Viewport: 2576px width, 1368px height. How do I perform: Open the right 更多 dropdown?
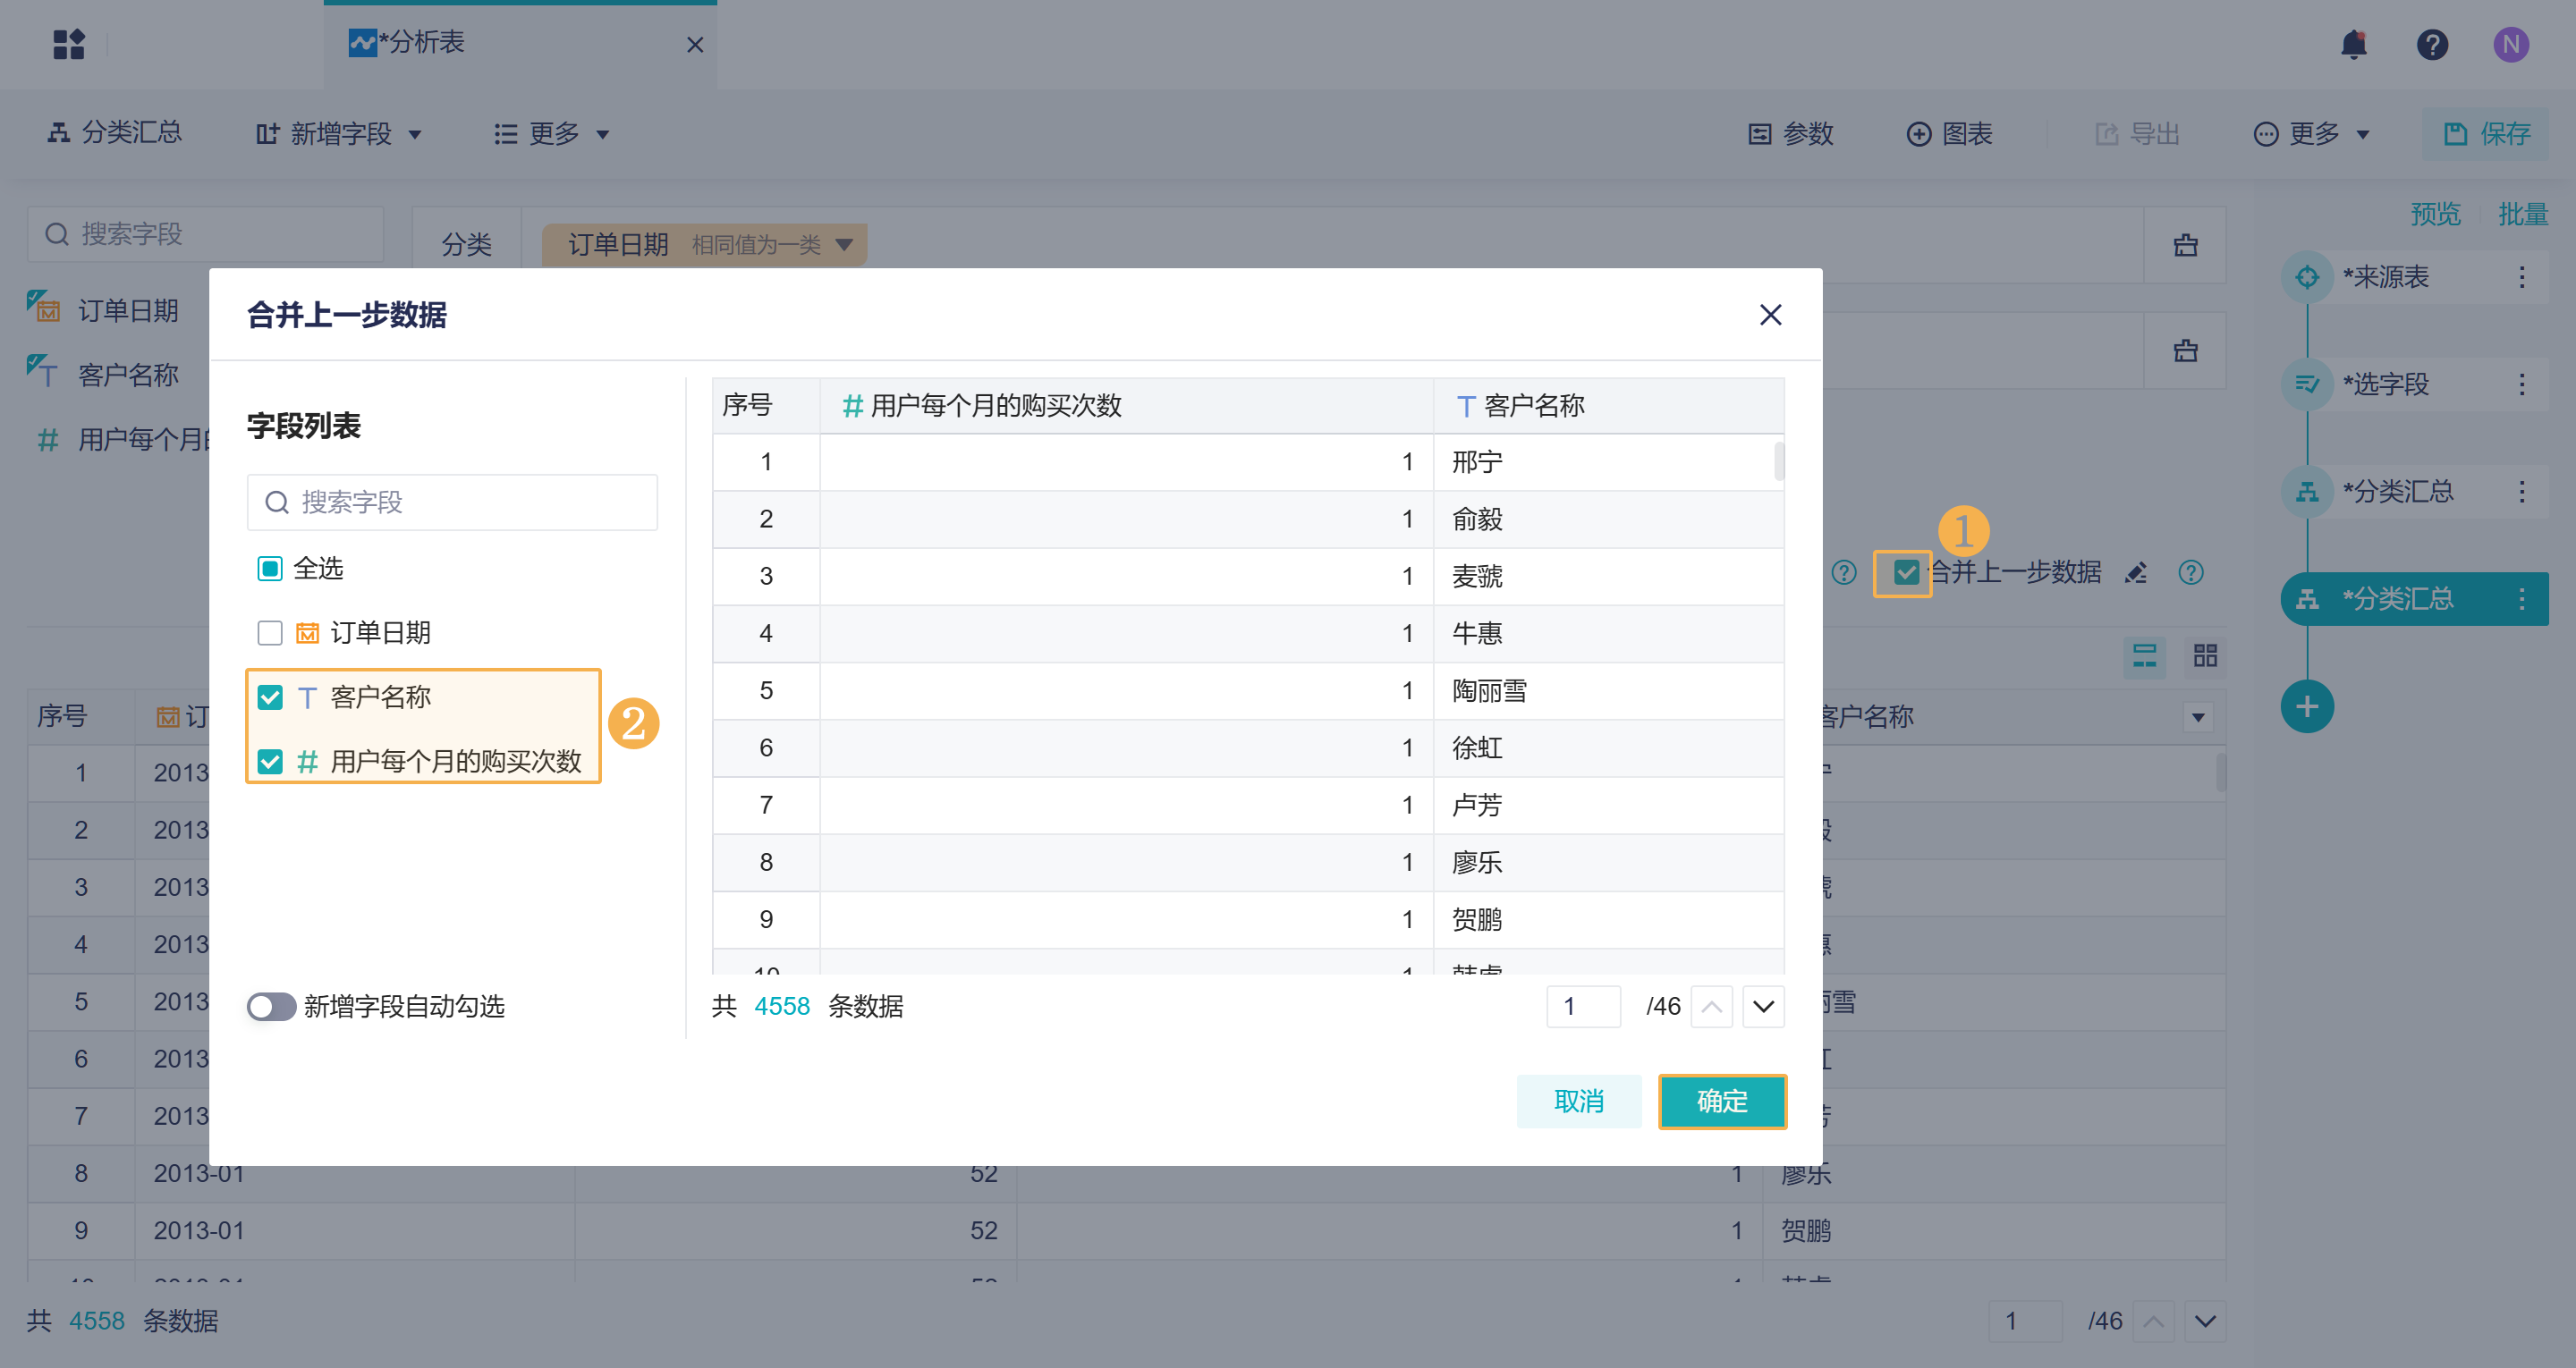2311,133
